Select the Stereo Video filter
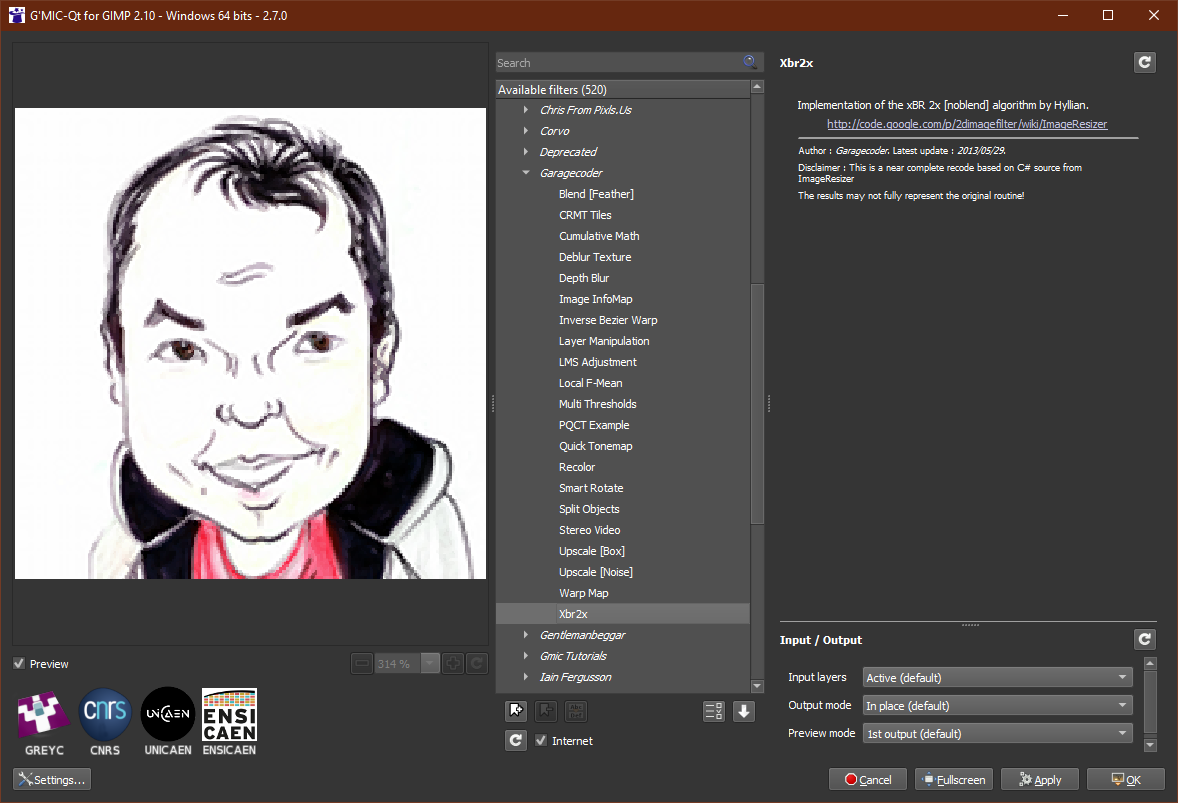This screenshot has width=1178, height=803. [x=590, y=530]
